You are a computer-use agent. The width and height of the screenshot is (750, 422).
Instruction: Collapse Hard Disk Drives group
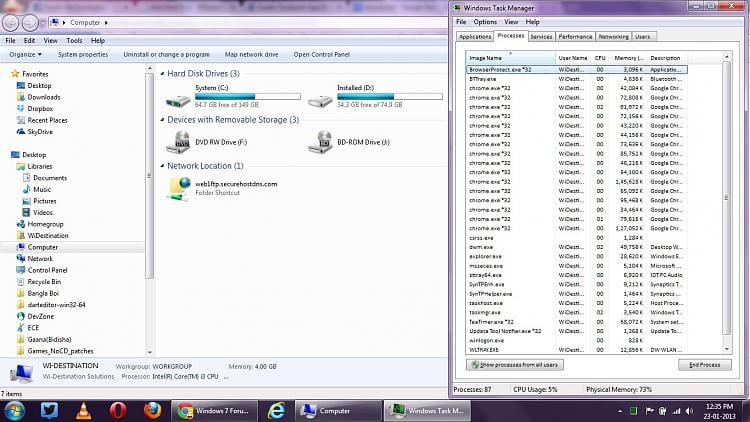tap(163, 74)
